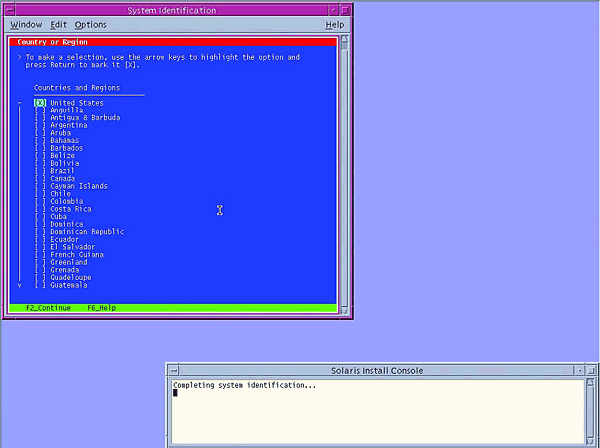Screen dimensions: 600x448
Task: Click the list scroll-down v indicator
Action: pyautogui.click(x=20, y=285)
